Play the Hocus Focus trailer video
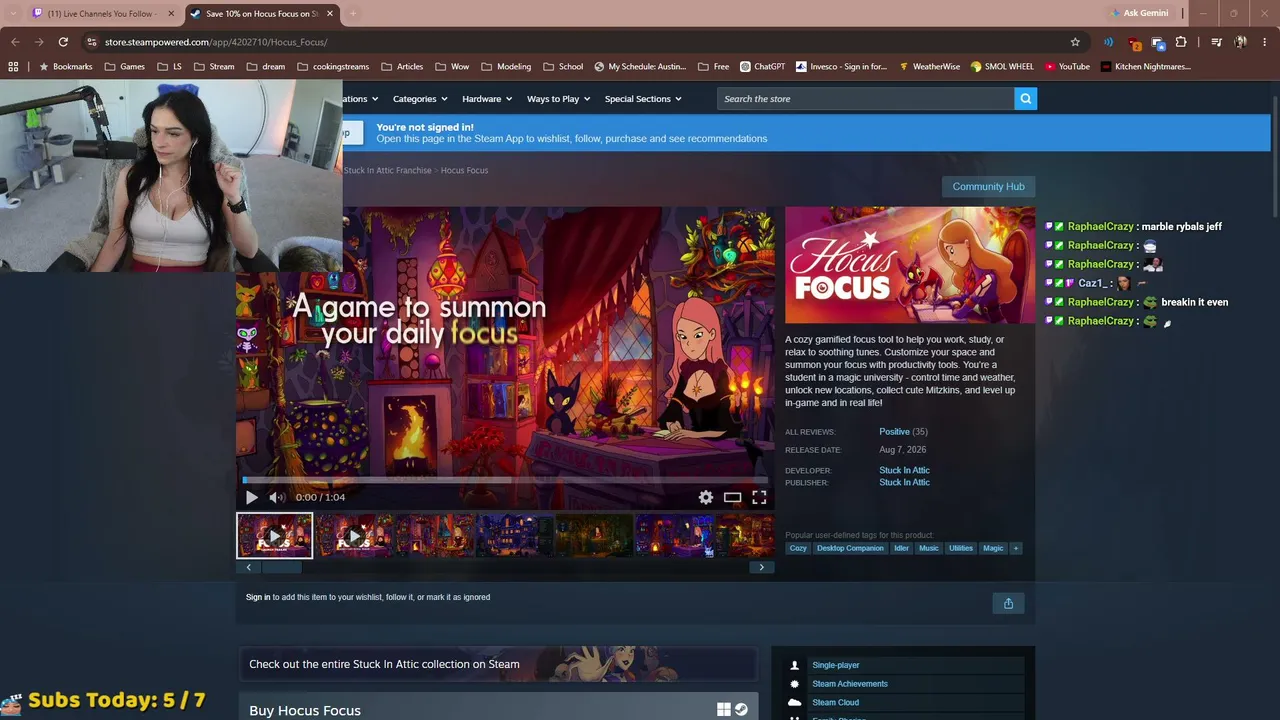 (x=252, y=497)
